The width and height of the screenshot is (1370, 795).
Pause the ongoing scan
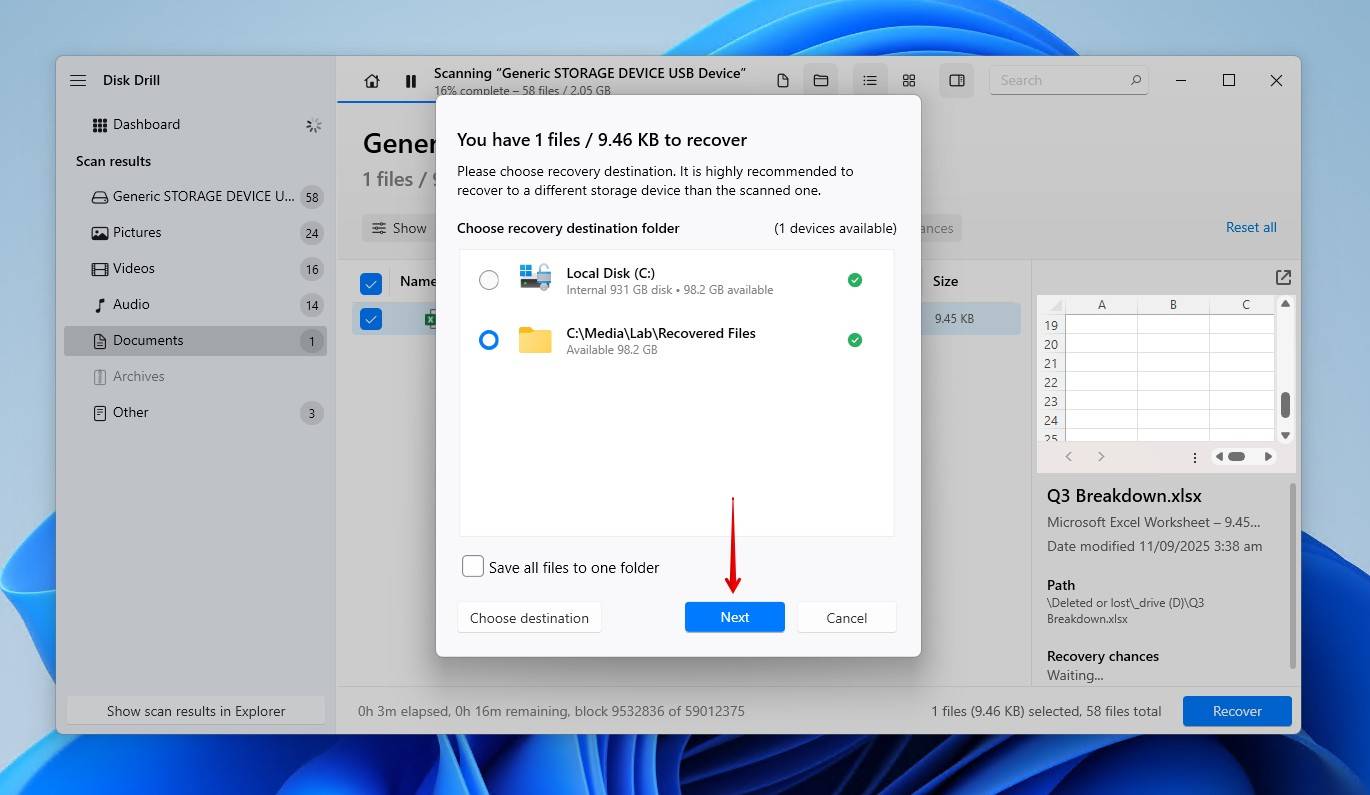pos(411,81)
